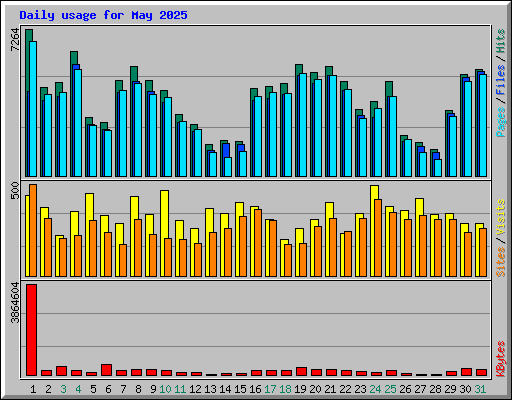Click the orange Sites bar for day 16
The width and height of the screenshot is (512, 400).
point(258,243)
